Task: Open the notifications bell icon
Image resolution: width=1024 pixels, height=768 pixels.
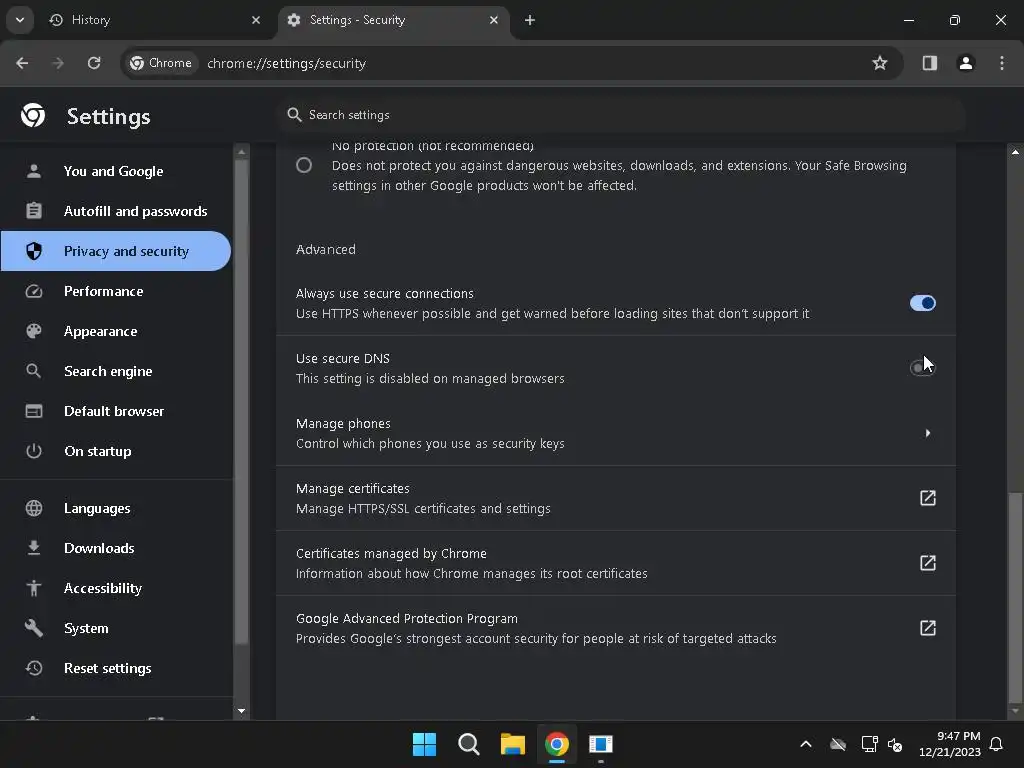Action: coord(997,744)
